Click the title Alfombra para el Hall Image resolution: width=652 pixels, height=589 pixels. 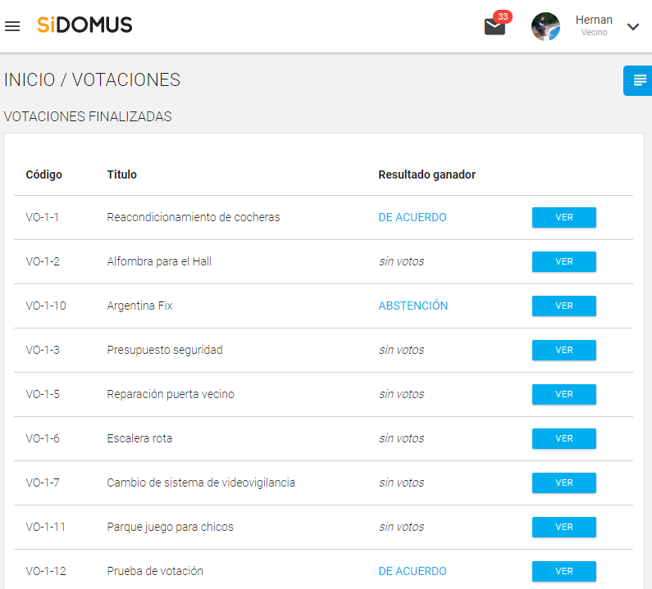[159, 262]
